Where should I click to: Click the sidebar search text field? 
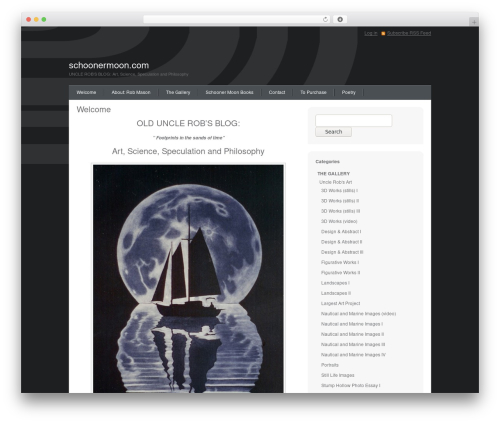coord(354,120)
